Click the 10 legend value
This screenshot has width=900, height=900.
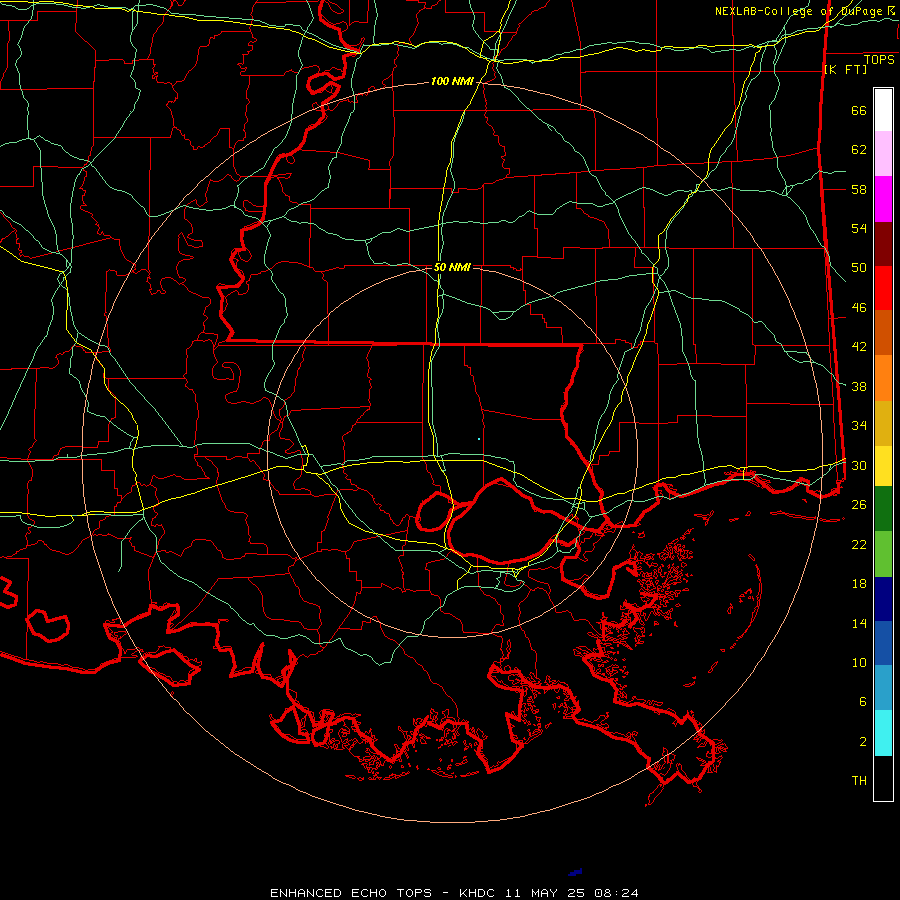tap(859, 663)
